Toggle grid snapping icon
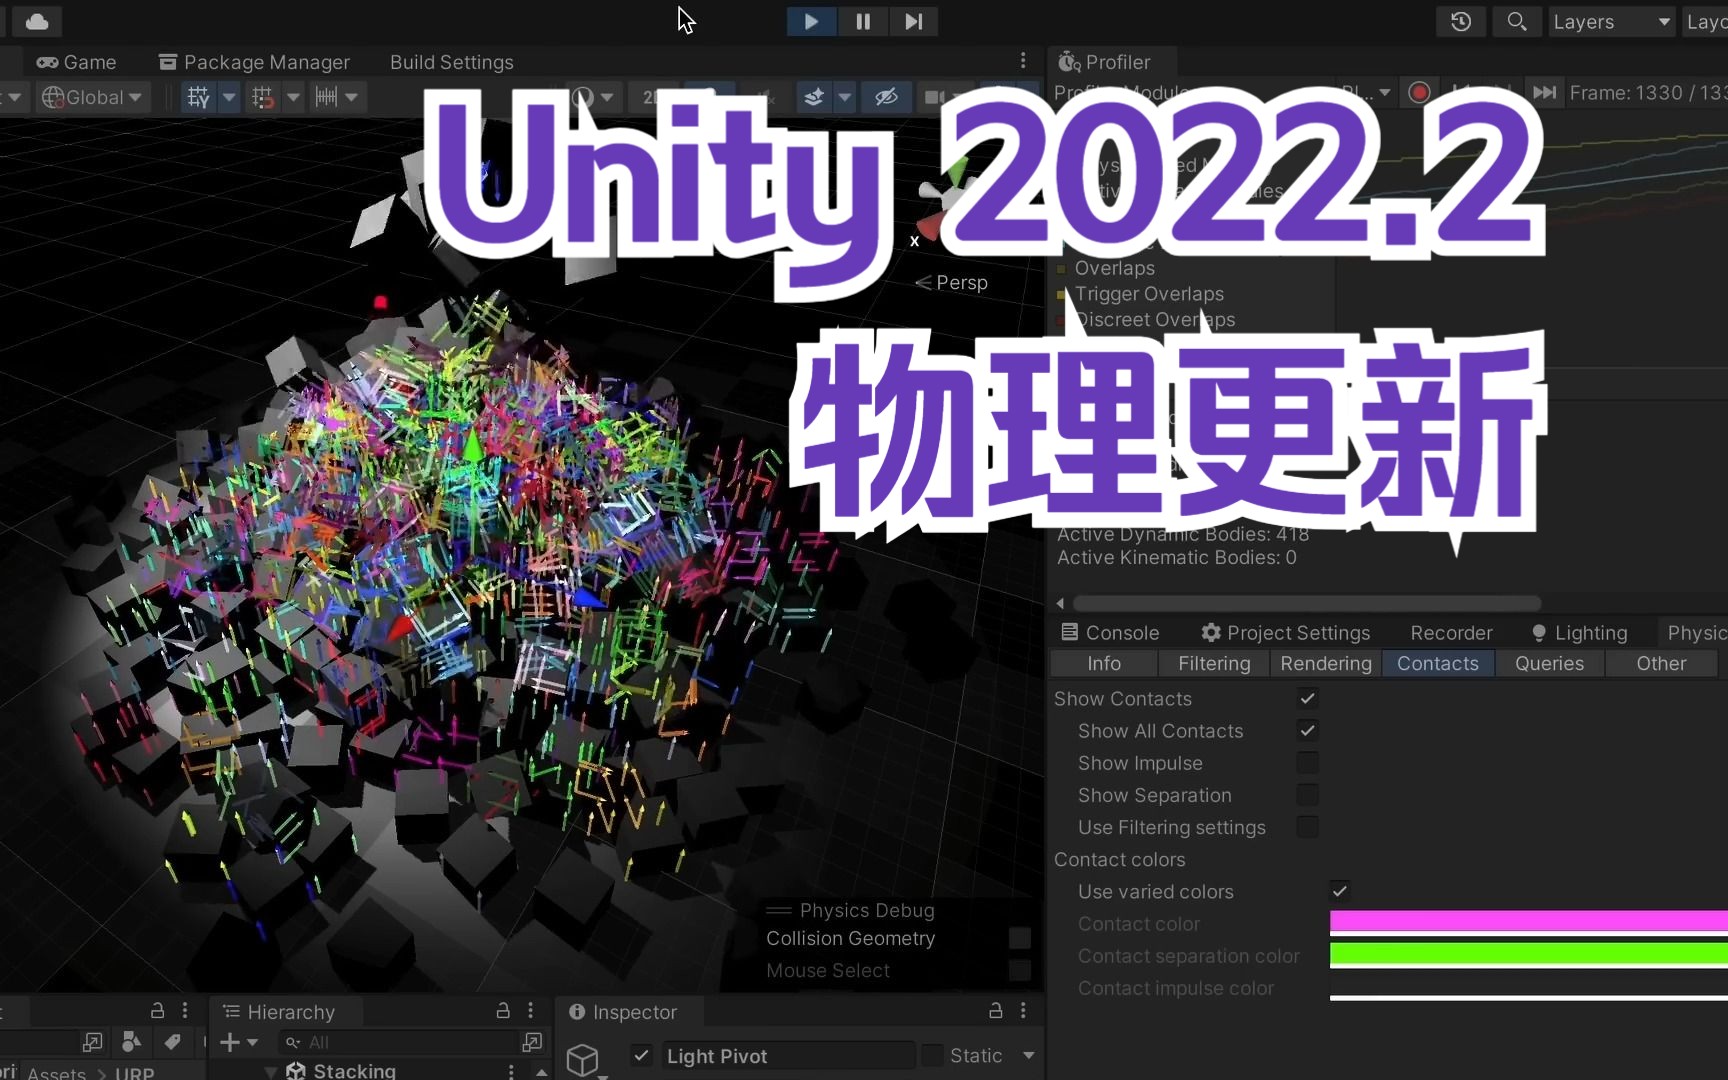The image size is (1728, 1080). (198, 97)
